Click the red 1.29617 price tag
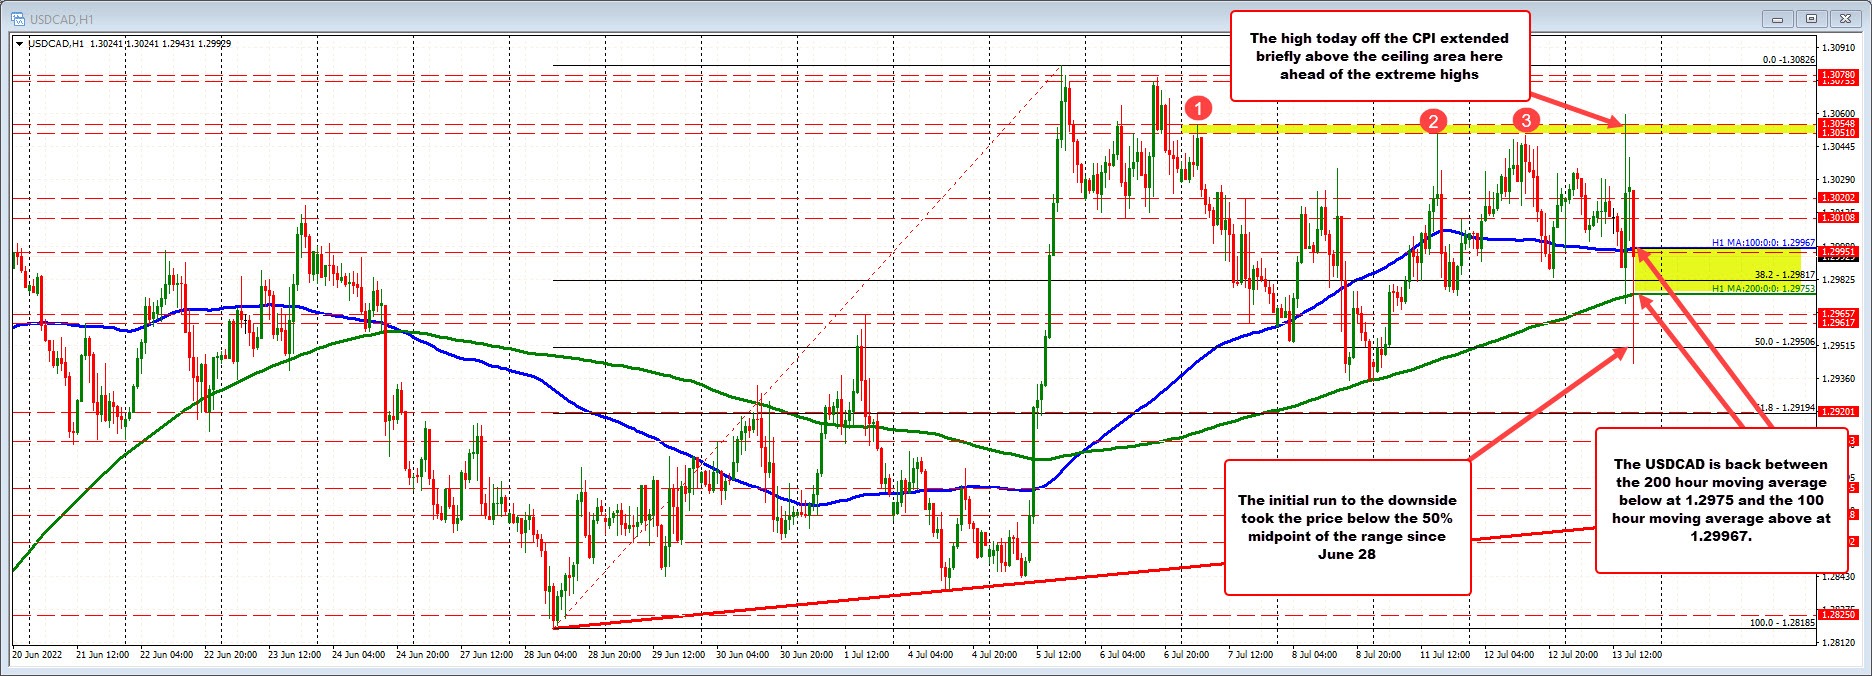This screenshot has width=1872, height=676. 1838,323
